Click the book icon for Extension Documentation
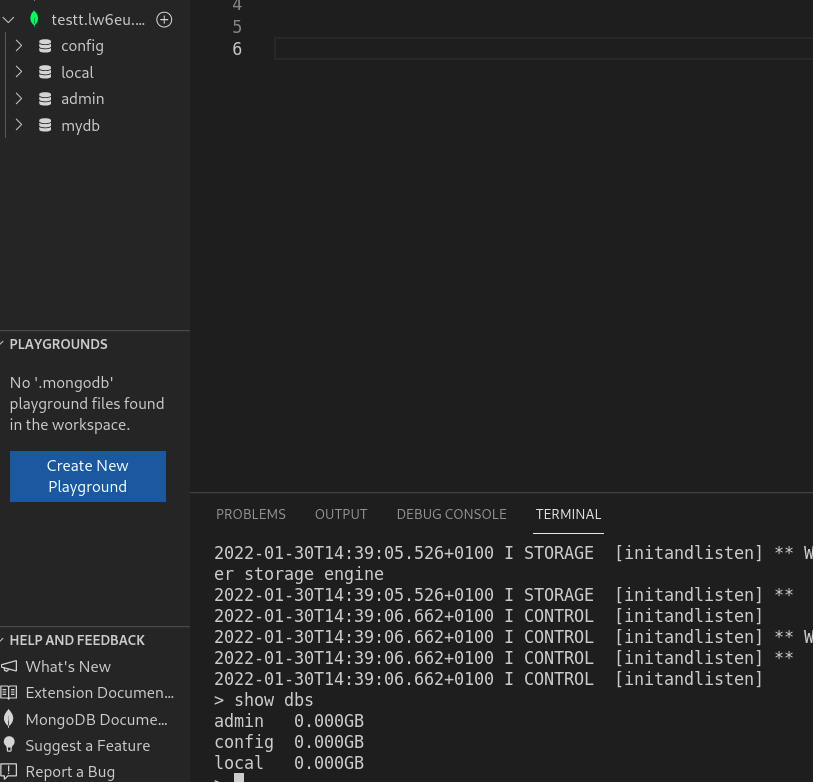Image resolution: width=813 pixels, height=782 pixels. (x=9, y=692)
